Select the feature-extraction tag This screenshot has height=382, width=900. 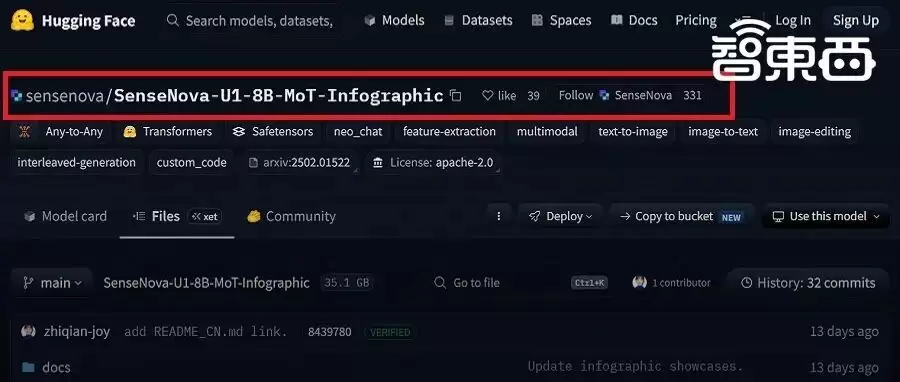tap(449, 131)
